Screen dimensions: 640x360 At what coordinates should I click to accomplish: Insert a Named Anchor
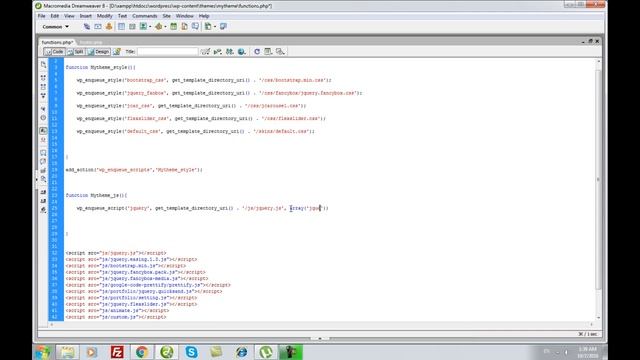[x=109, y=27]
